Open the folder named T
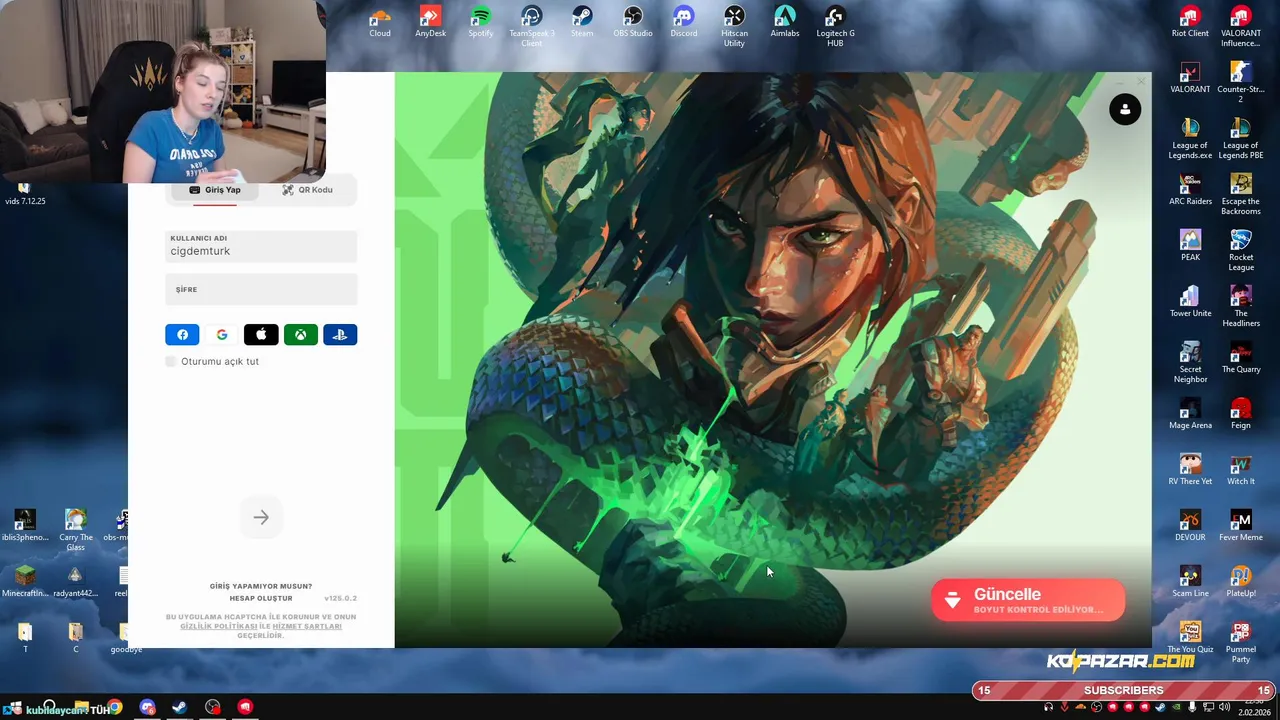 click(25, 638)
